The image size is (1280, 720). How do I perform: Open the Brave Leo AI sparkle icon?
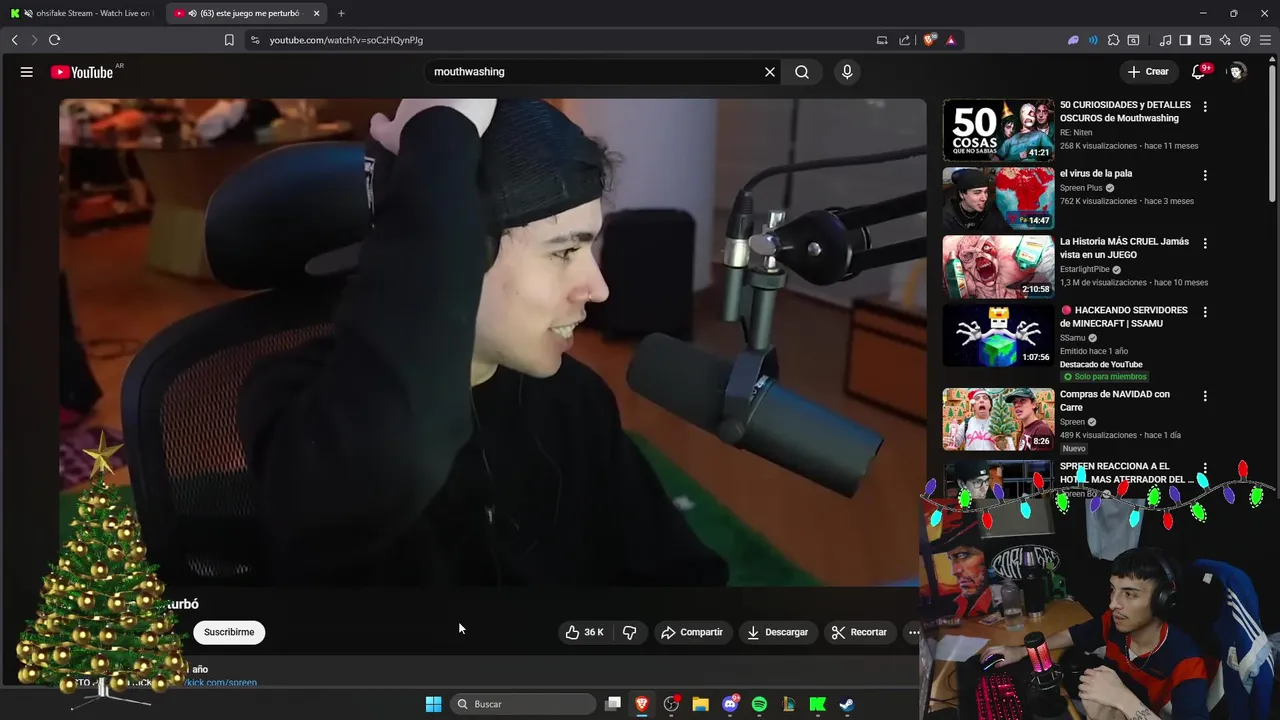pos(1225,40)
